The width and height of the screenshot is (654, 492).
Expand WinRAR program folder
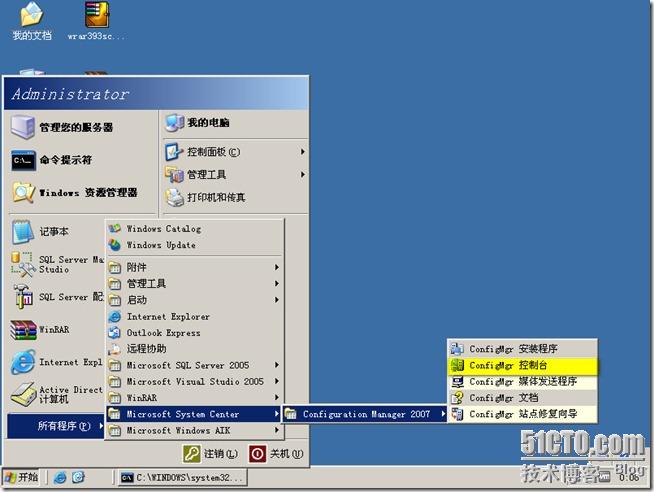coord(194,398)
